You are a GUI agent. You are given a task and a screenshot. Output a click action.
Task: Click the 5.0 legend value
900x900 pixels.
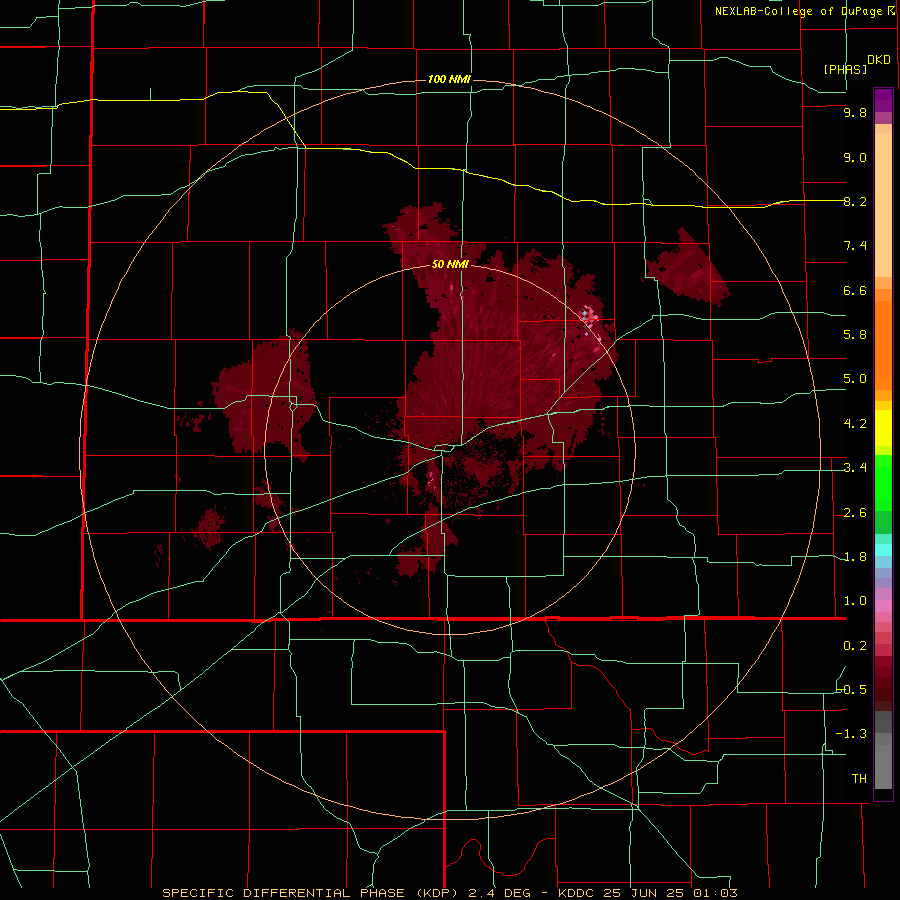tap(855, 379)
